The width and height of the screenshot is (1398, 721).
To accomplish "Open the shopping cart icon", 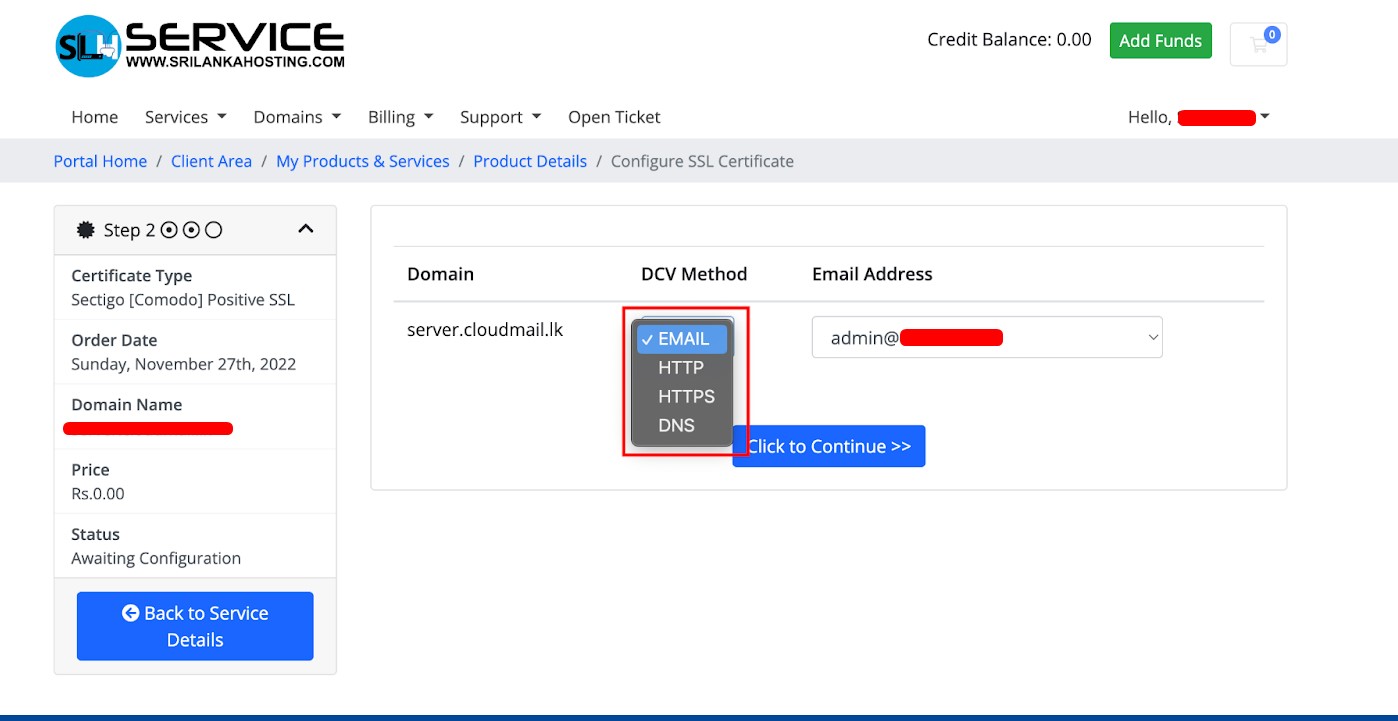I will pyautogui.click(x=1258, y=44).
